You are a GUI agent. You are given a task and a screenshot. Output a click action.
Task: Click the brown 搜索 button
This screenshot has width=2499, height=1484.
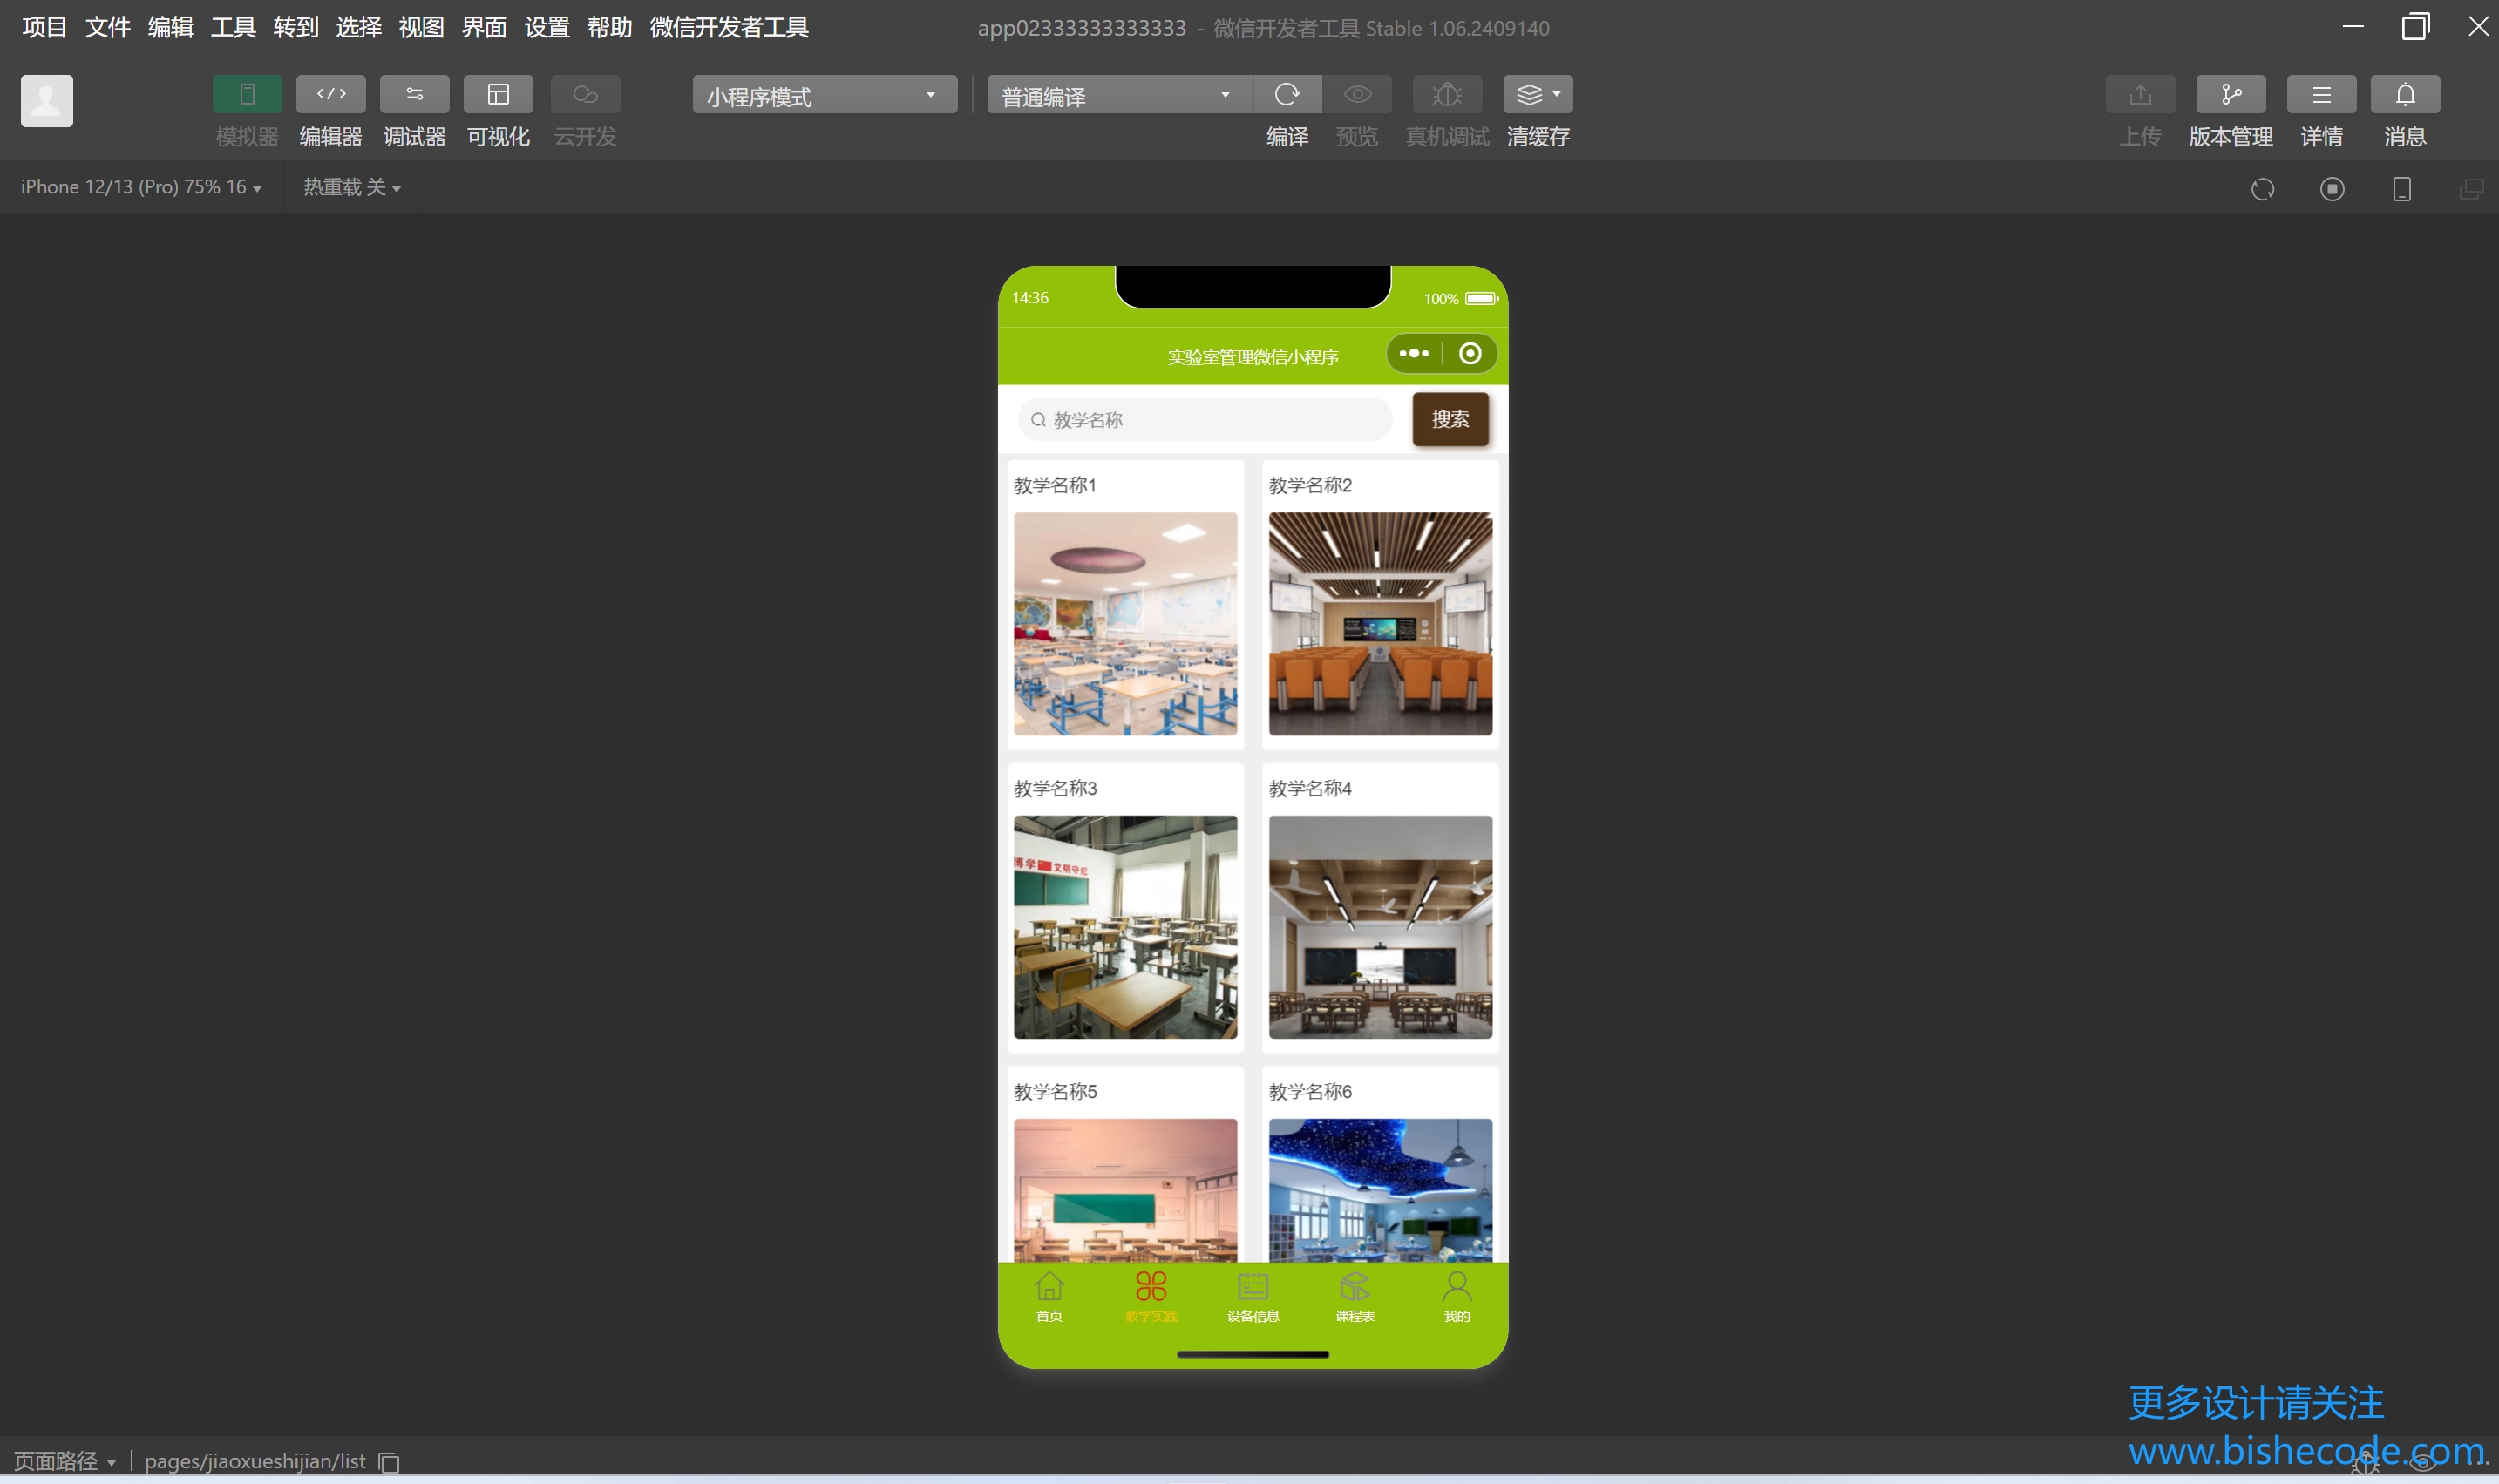pos(1449,419)
